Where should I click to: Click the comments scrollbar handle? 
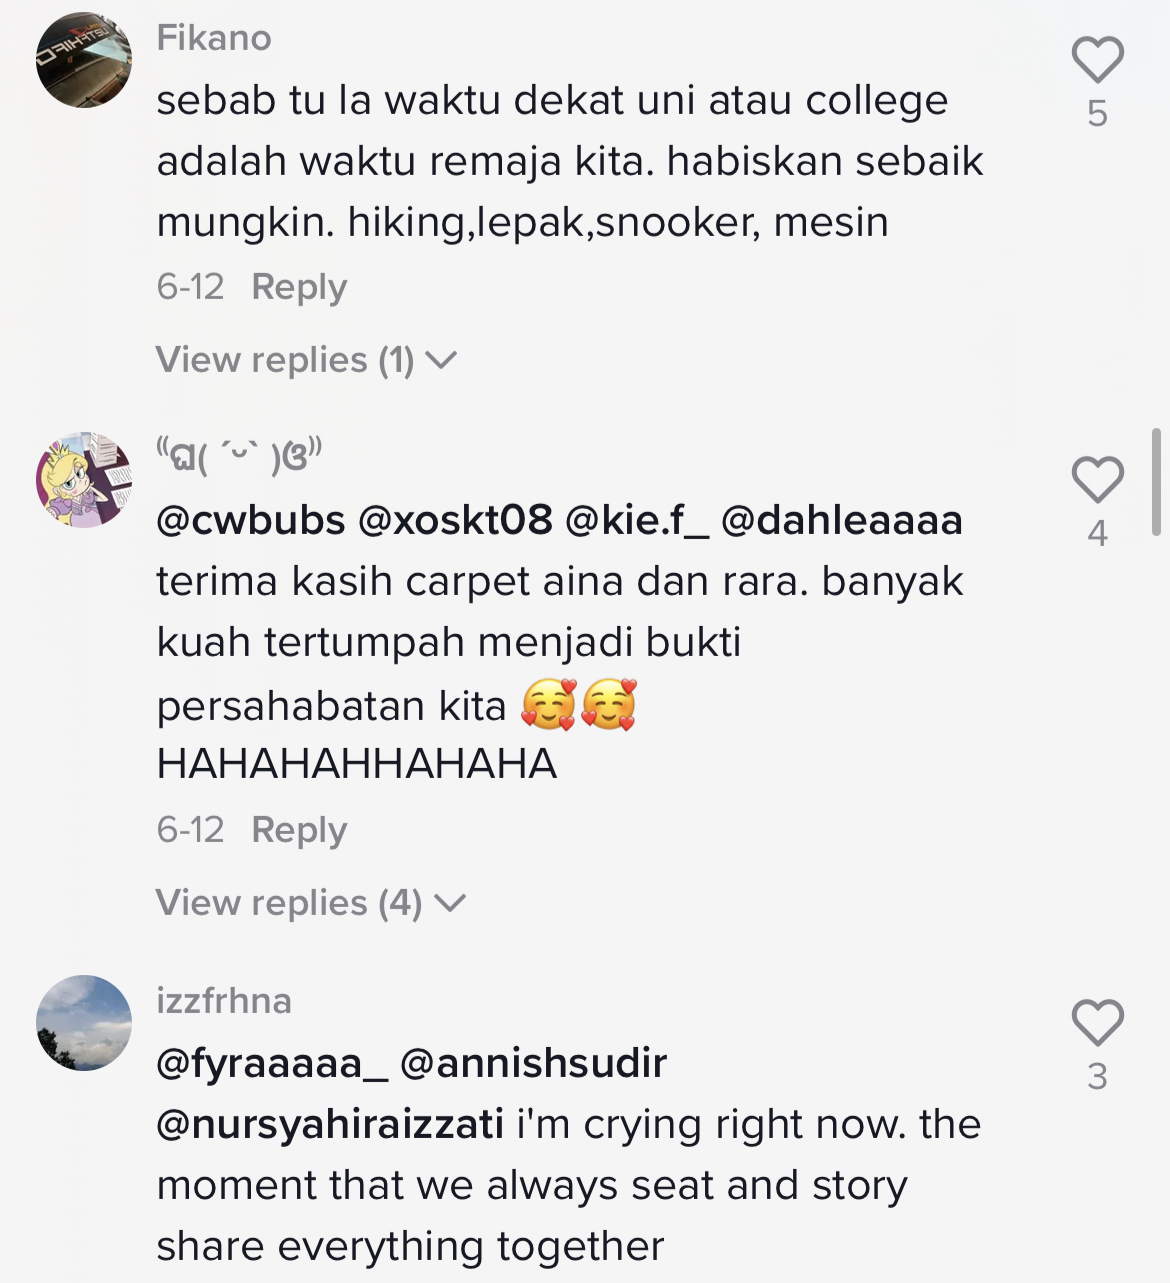[x=1156, y=482]
